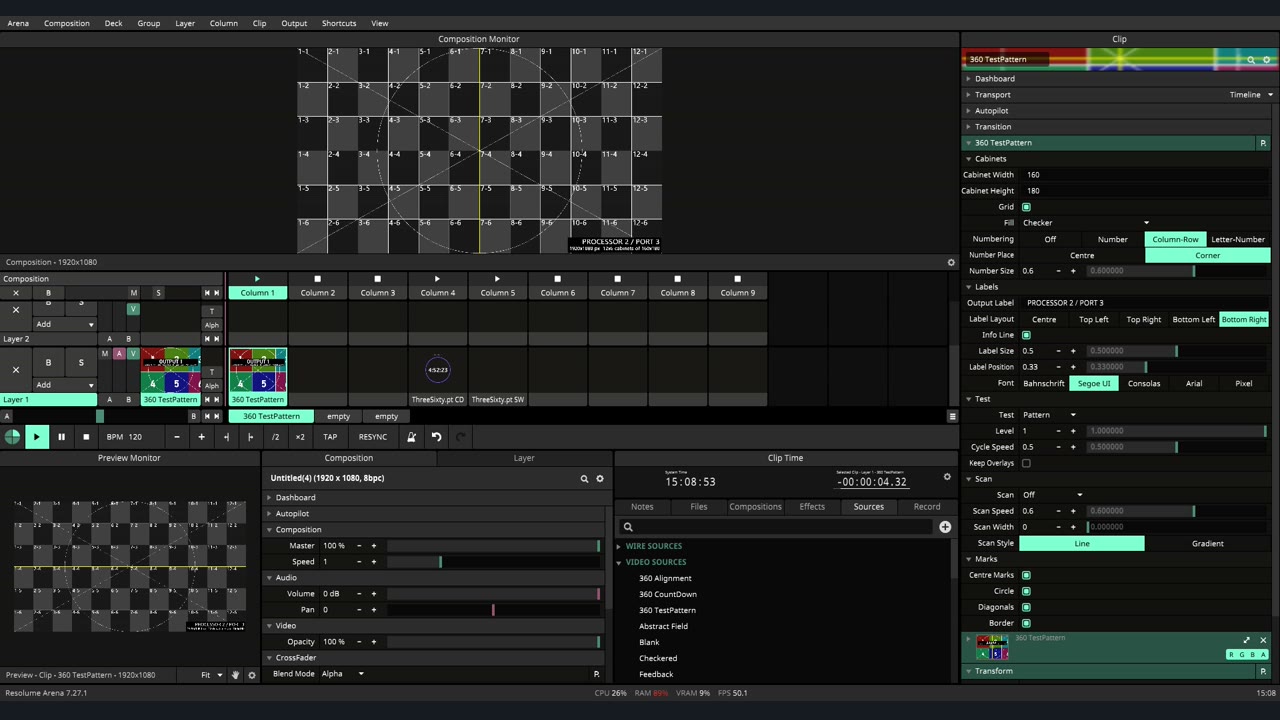Enable the Keep Overlays checkbox

1026,463
